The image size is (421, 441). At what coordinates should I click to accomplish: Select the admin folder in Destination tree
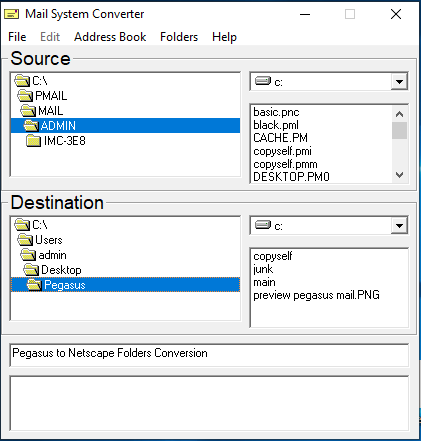(x=52, y=255)
